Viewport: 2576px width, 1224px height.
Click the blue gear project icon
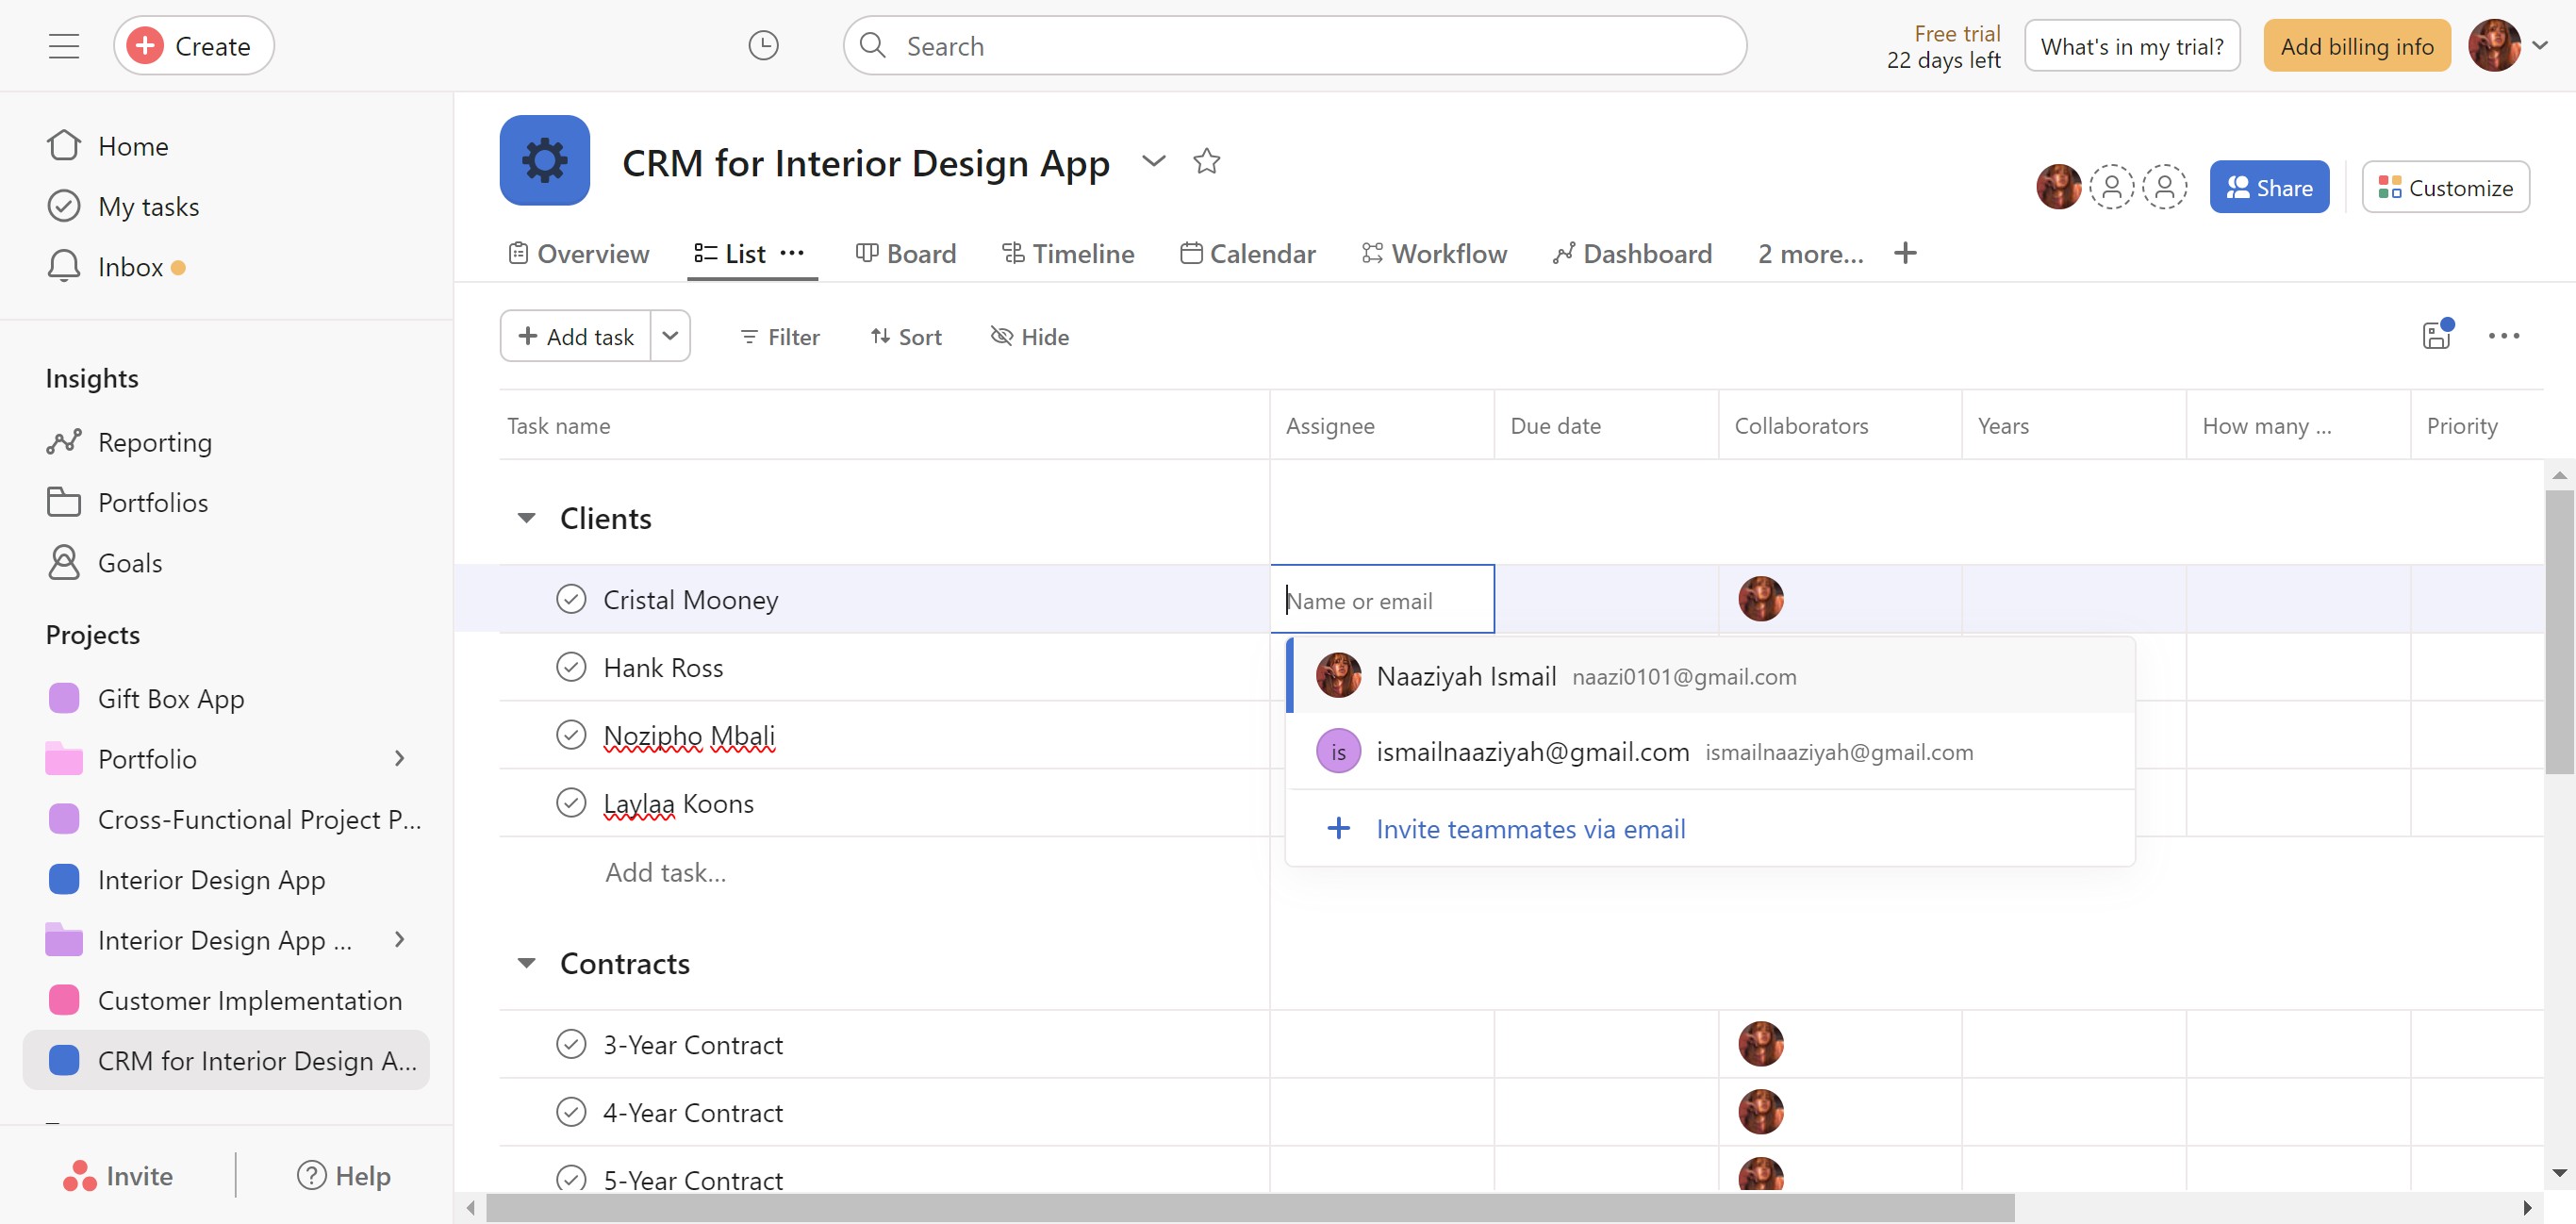(544, 160)
